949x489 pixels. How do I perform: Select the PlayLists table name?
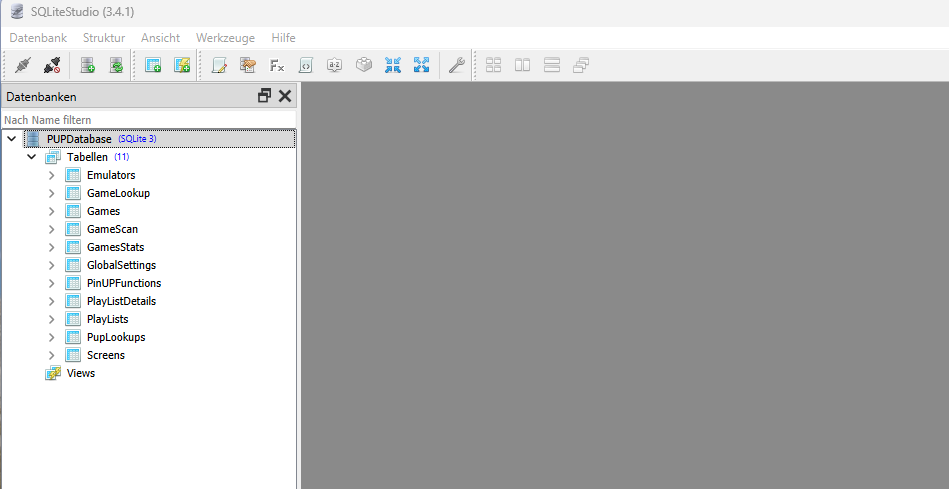[x=108, y=319]
